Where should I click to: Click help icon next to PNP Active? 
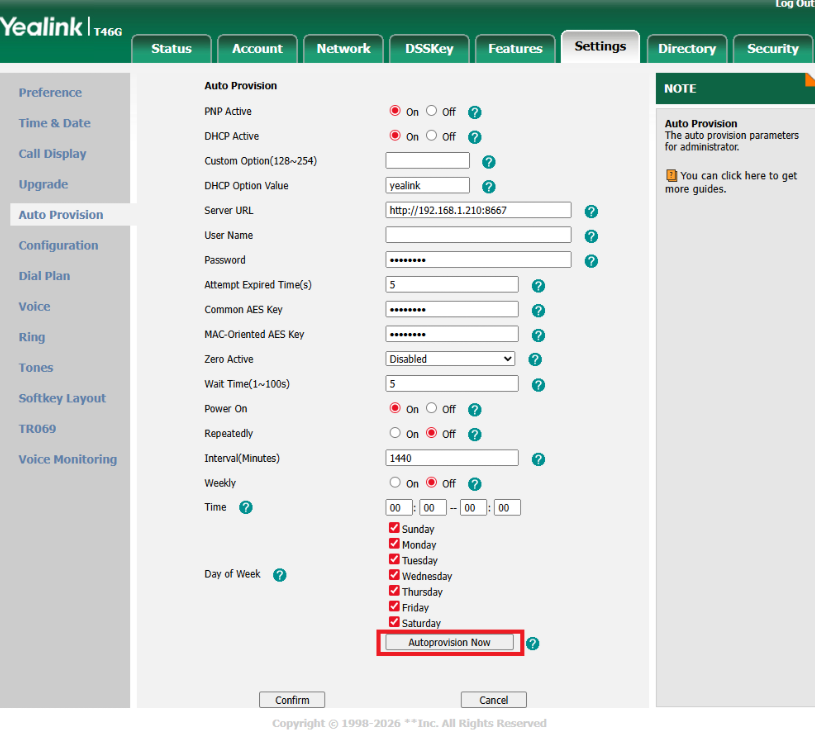475,112
